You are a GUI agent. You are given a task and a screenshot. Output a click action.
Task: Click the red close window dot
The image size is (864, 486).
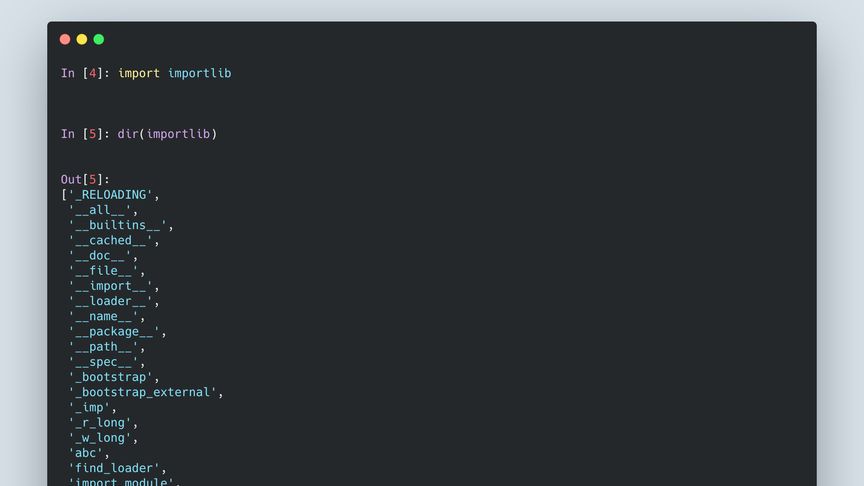[65, 39]
